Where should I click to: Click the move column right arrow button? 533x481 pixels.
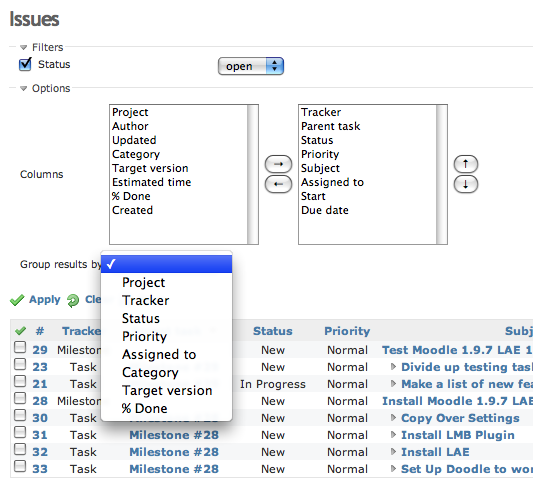pyautogui.click(x=278, y=164)
